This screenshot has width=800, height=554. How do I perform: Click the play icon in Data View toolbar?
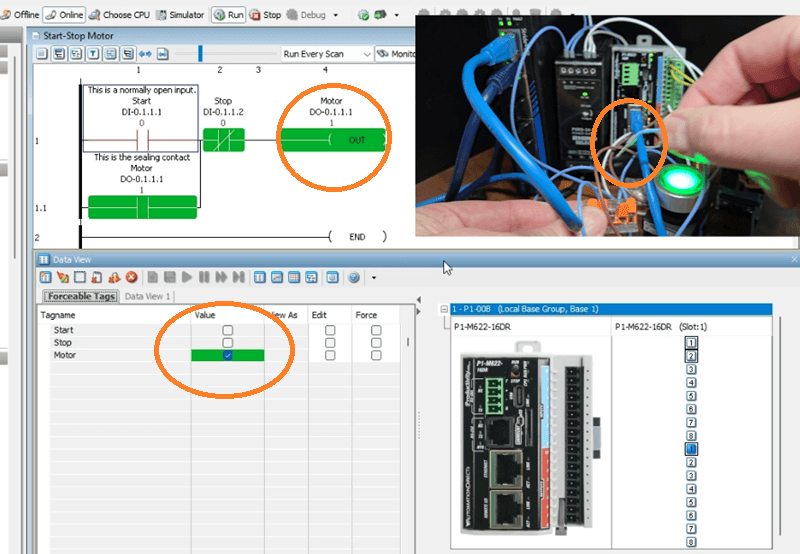186,277
